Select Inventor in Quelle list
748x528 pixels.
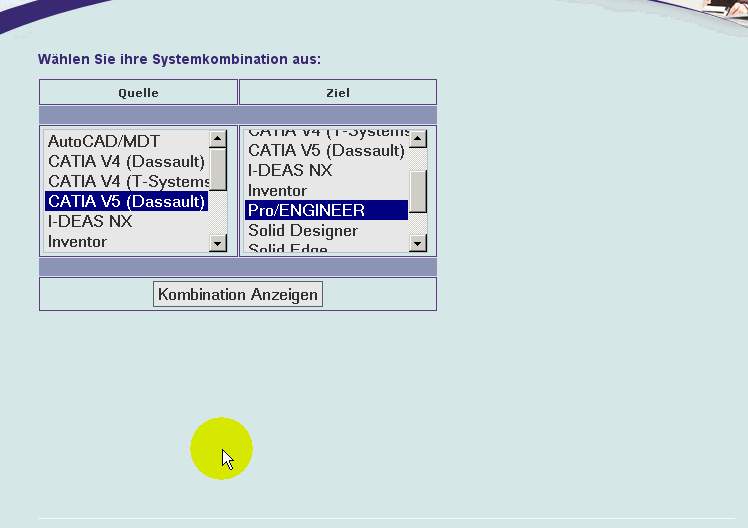click(126, 241)
